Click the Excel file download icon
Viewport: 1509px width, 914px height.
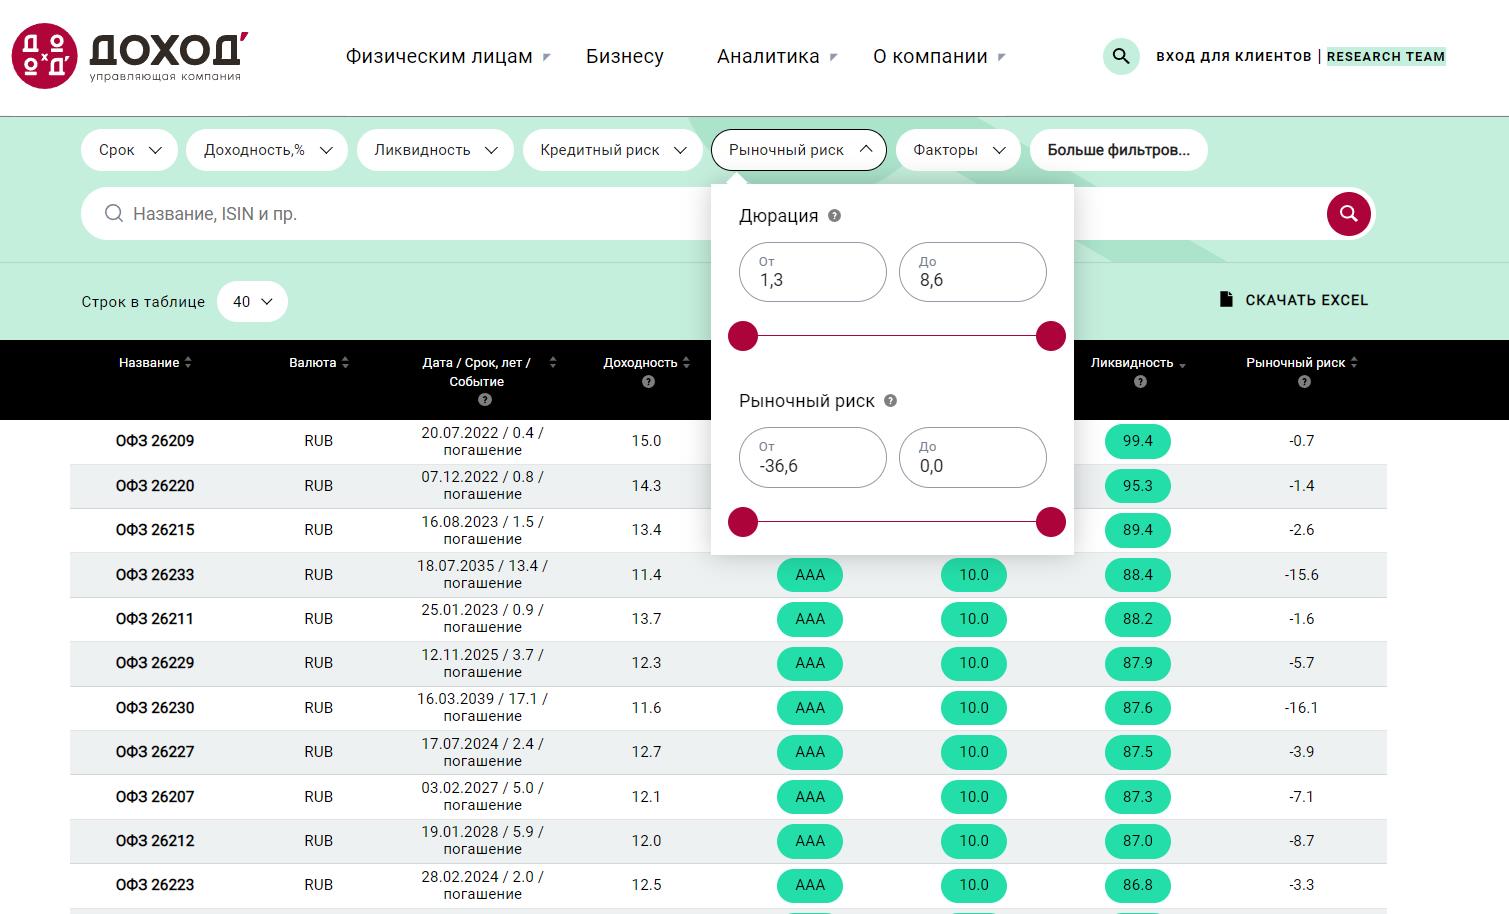pyautogui.click(x=1226, y=300)
